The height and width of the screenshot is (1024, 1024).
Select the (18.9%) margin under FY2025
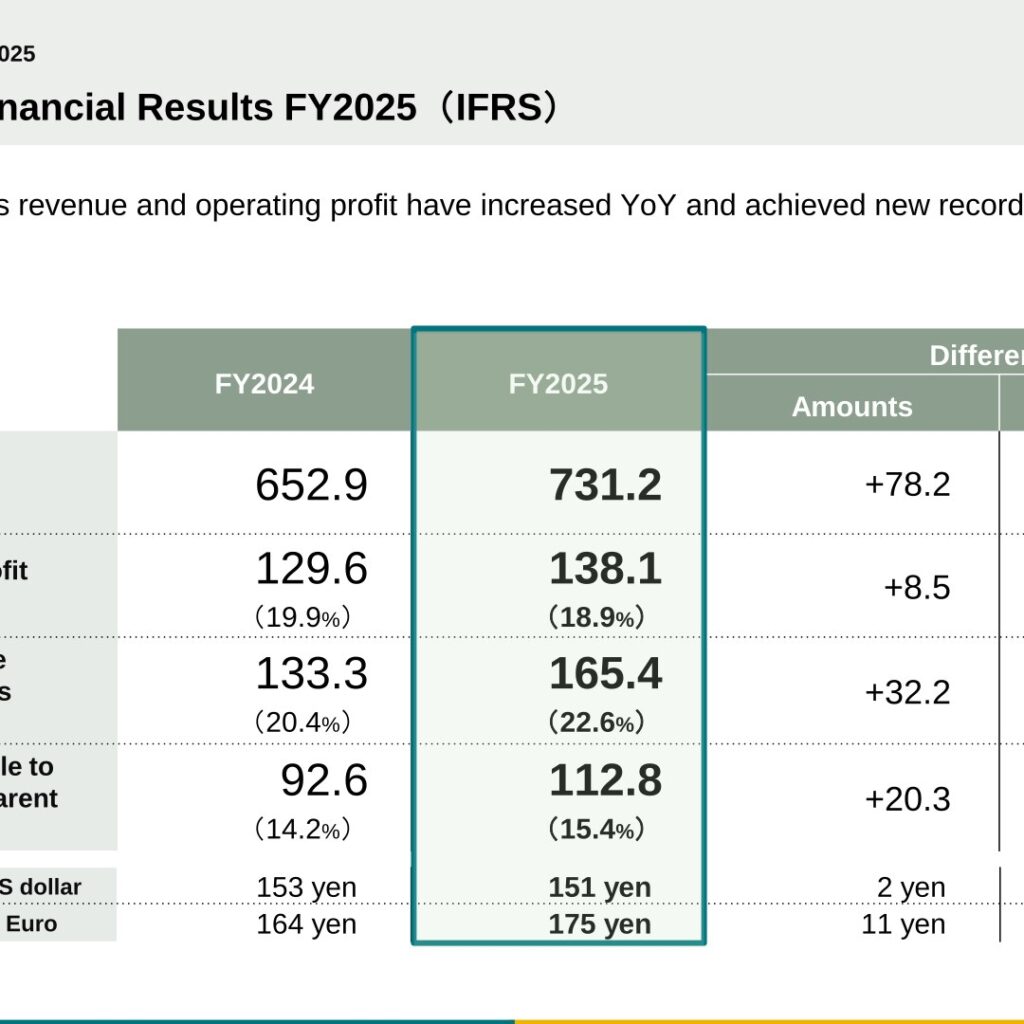597,617
